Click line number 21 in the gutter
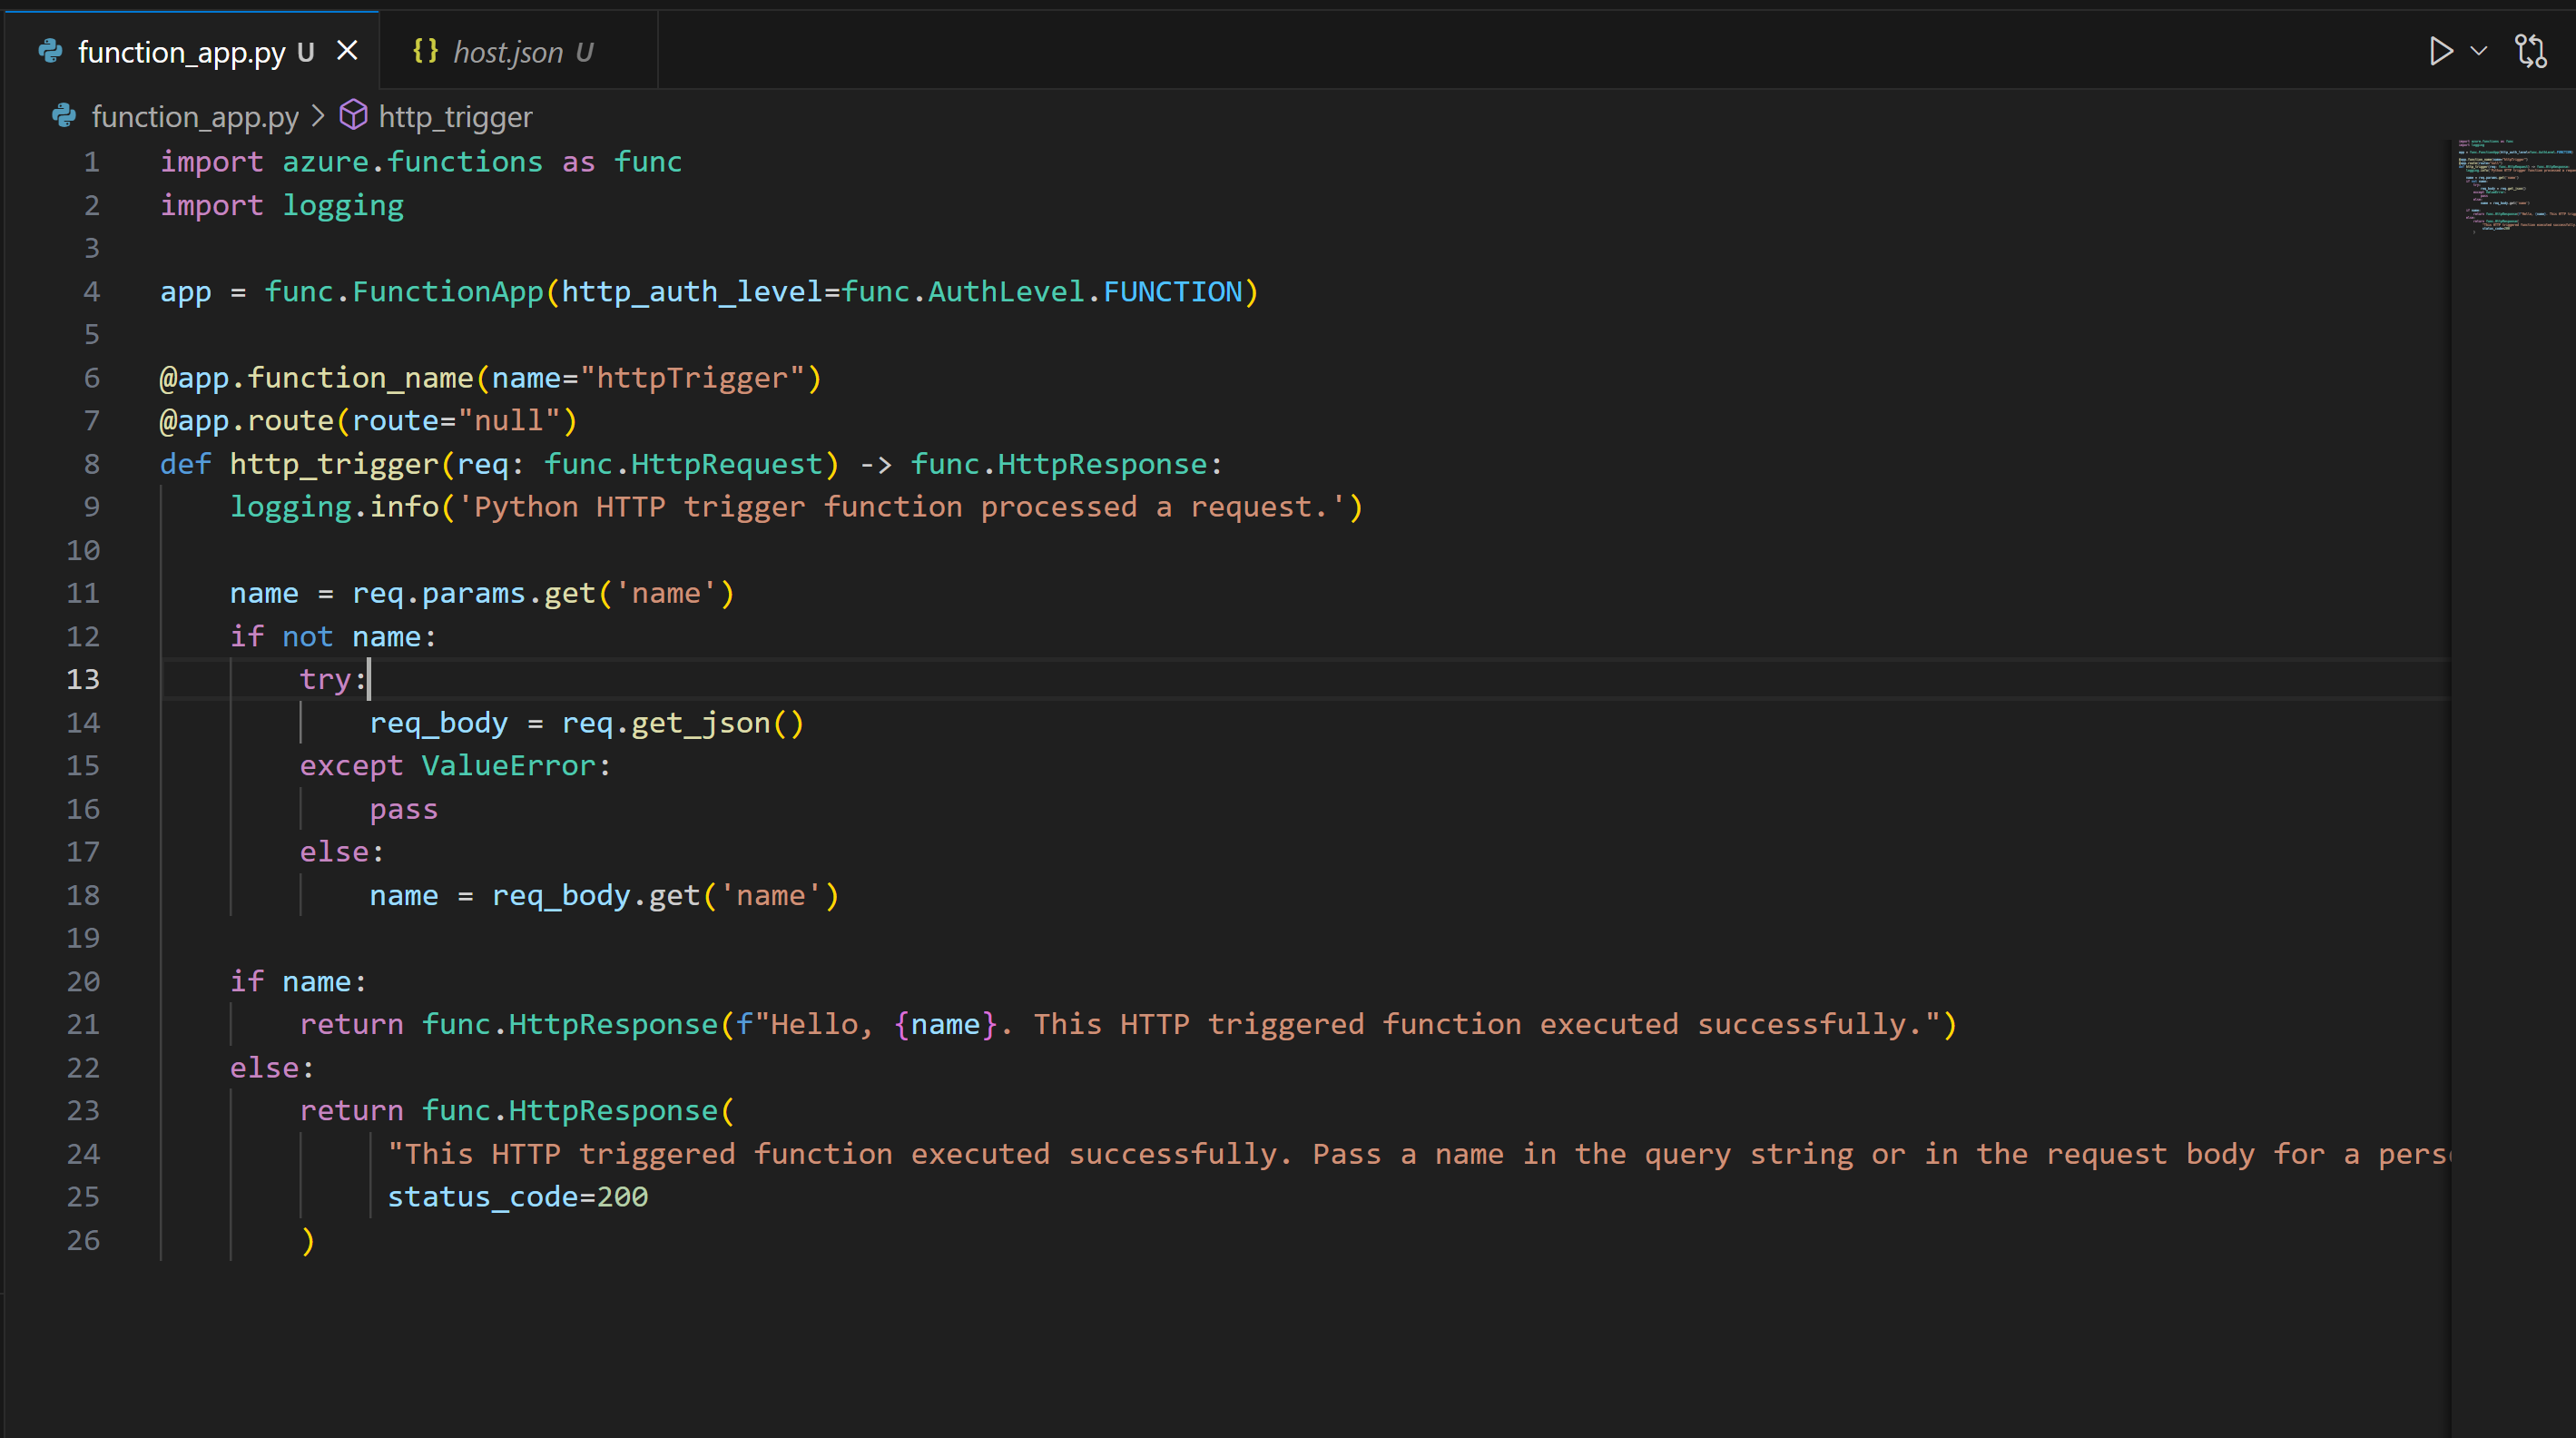This screenshot has height=1438, width=2576. [83, 1025]
